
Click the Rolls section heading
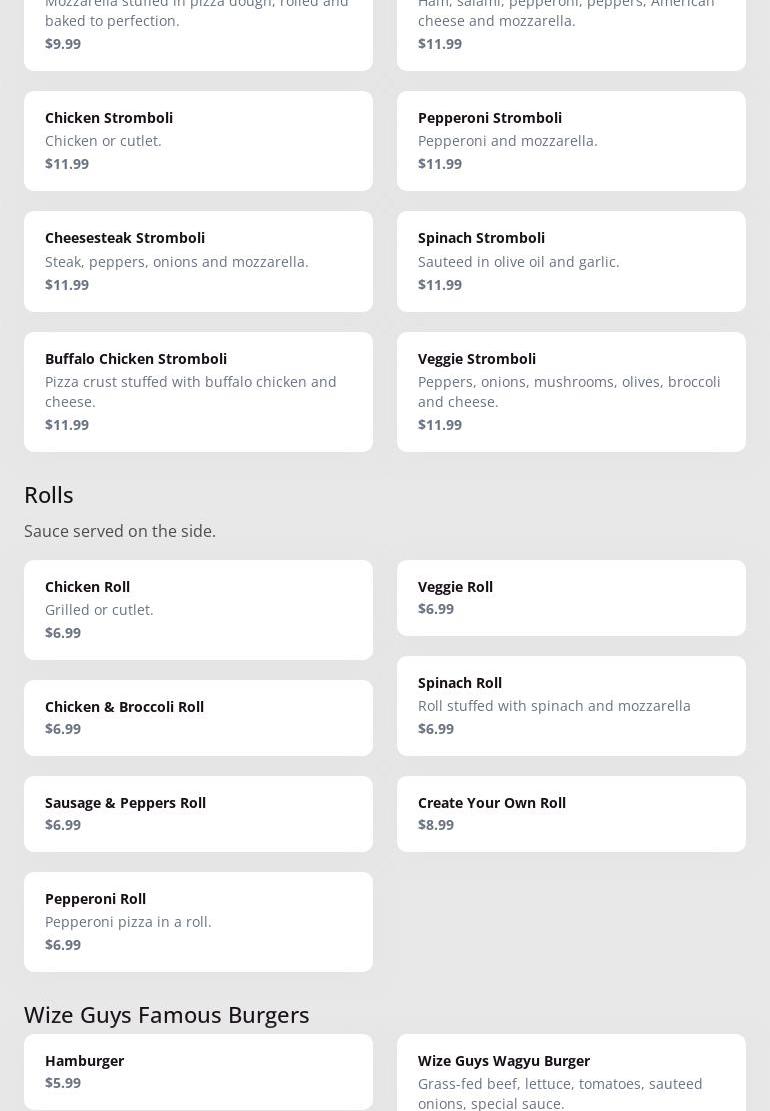click(49, 495)
